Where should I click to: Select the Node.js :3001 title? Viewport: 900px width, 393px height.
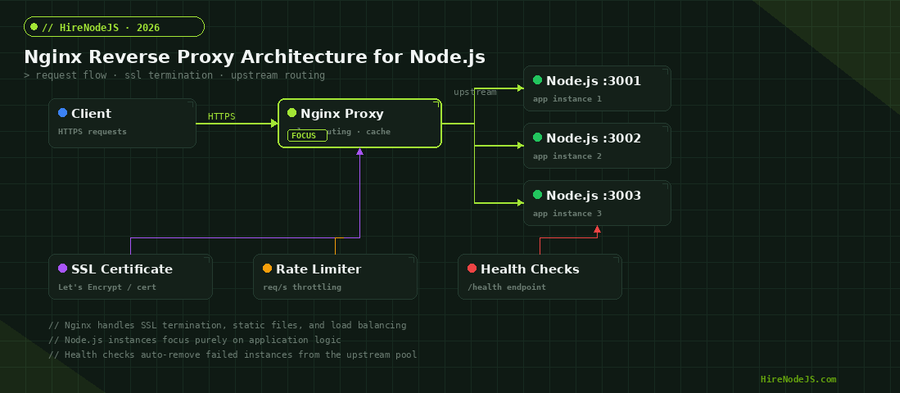click(x=593, y=81)
